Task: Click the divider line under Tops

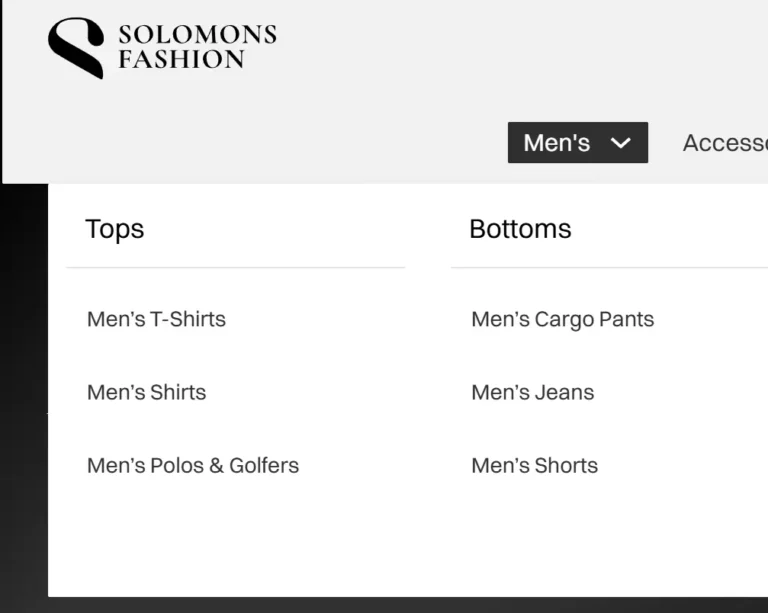Action: [235, 267]
